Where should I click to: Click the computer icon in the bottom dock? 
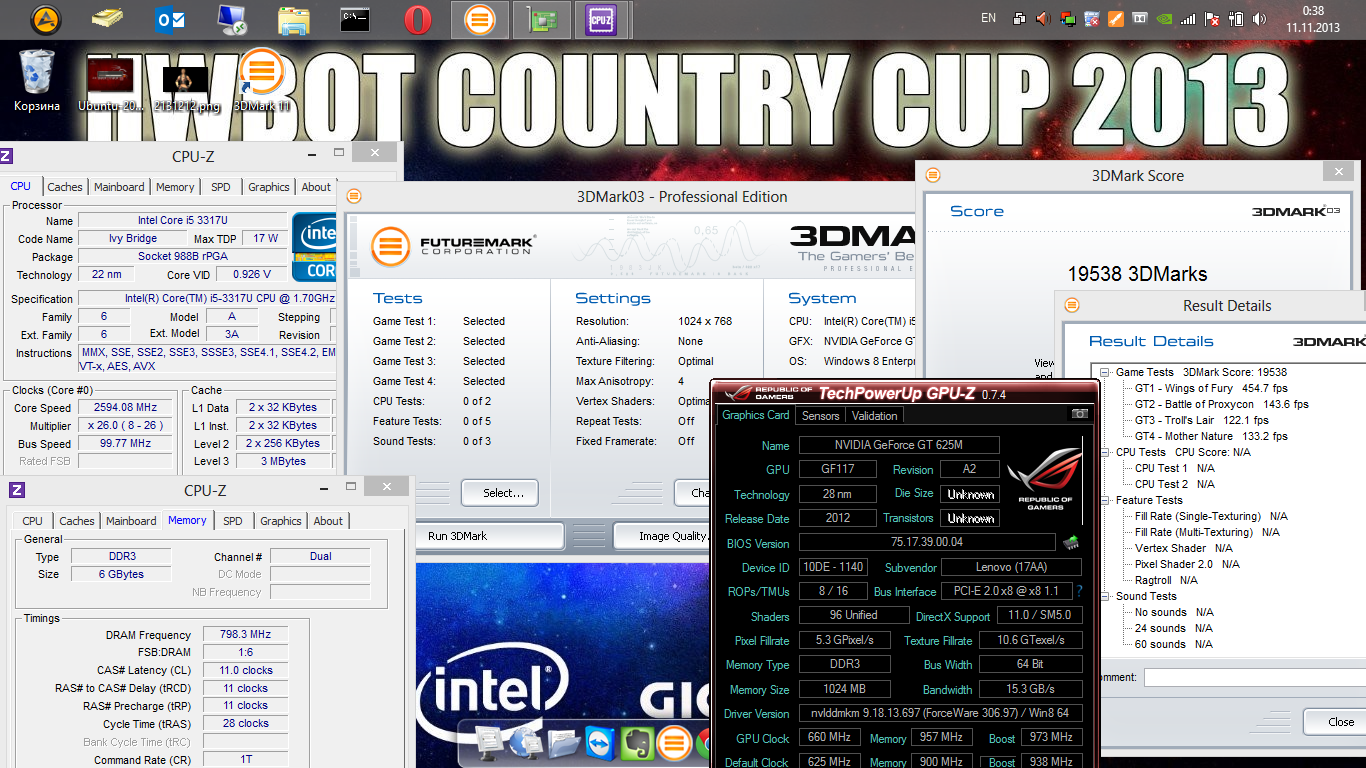tap(491, 742)
